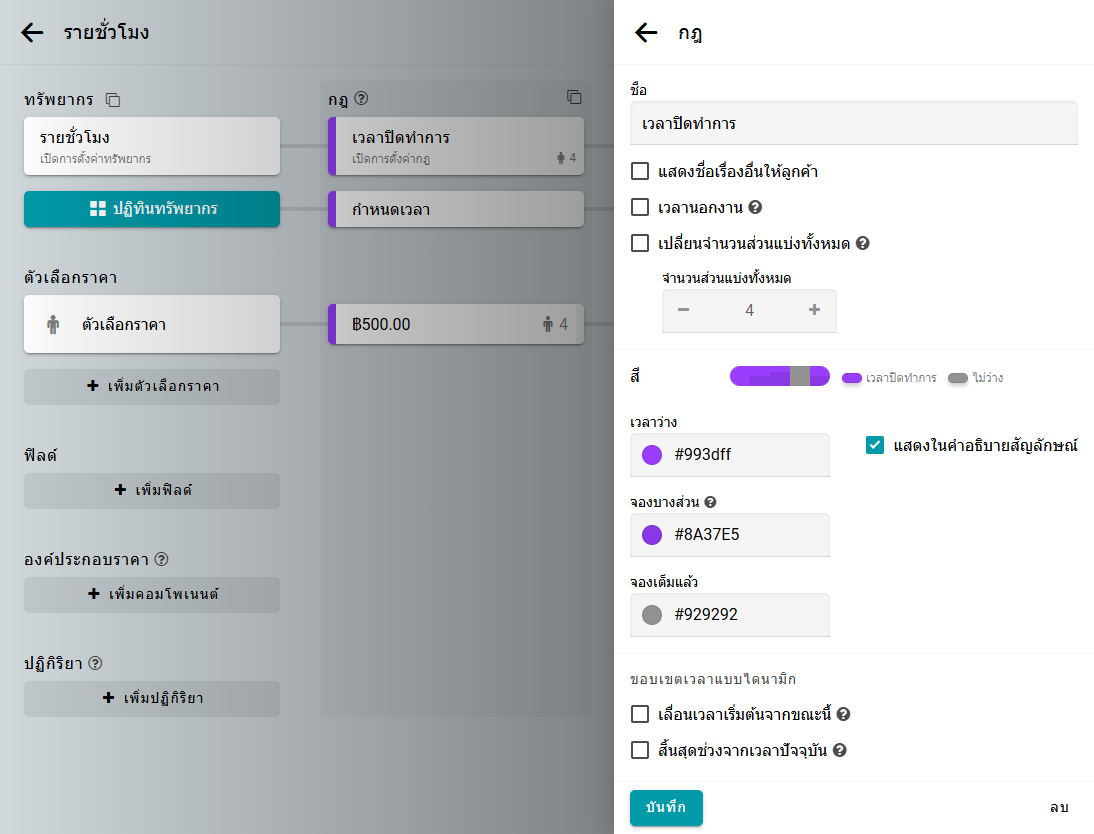Screen dimensions: 1094x834
Task: Click help icon next to จองบางส่วน
Action: (710, 502)
